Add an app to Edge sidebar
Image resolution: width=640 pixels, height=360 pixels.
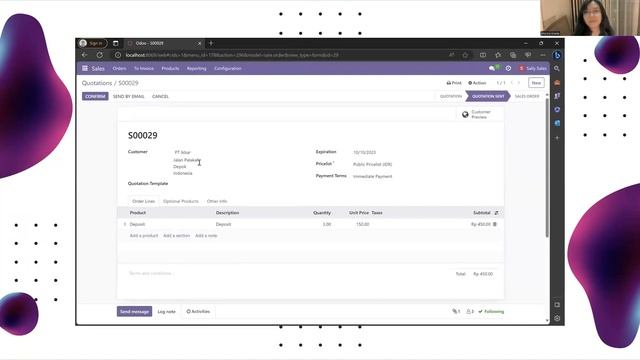557,138
